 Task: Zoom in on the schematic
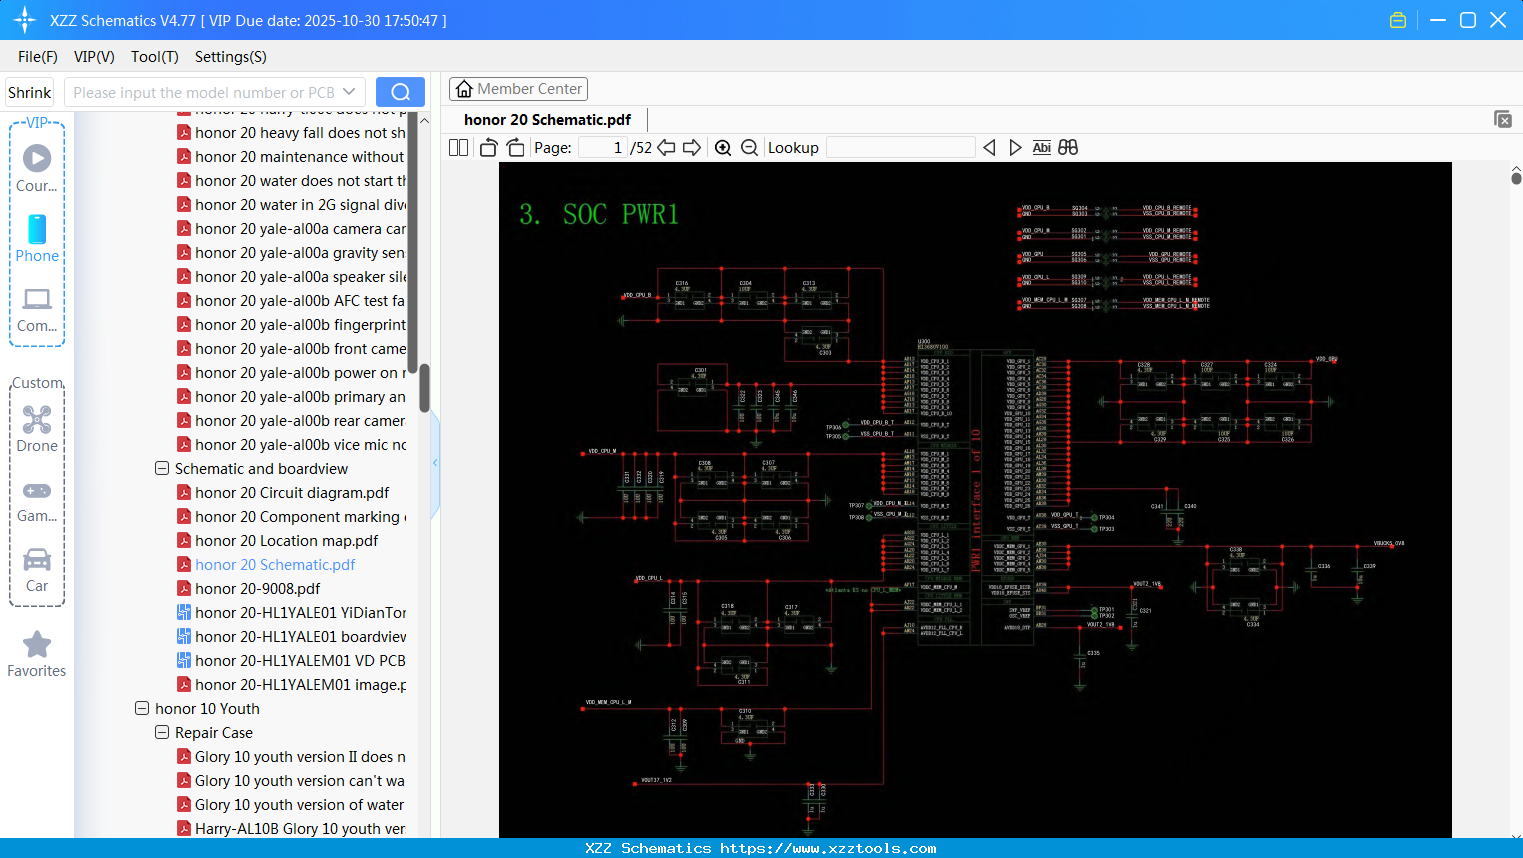[723, 148]
